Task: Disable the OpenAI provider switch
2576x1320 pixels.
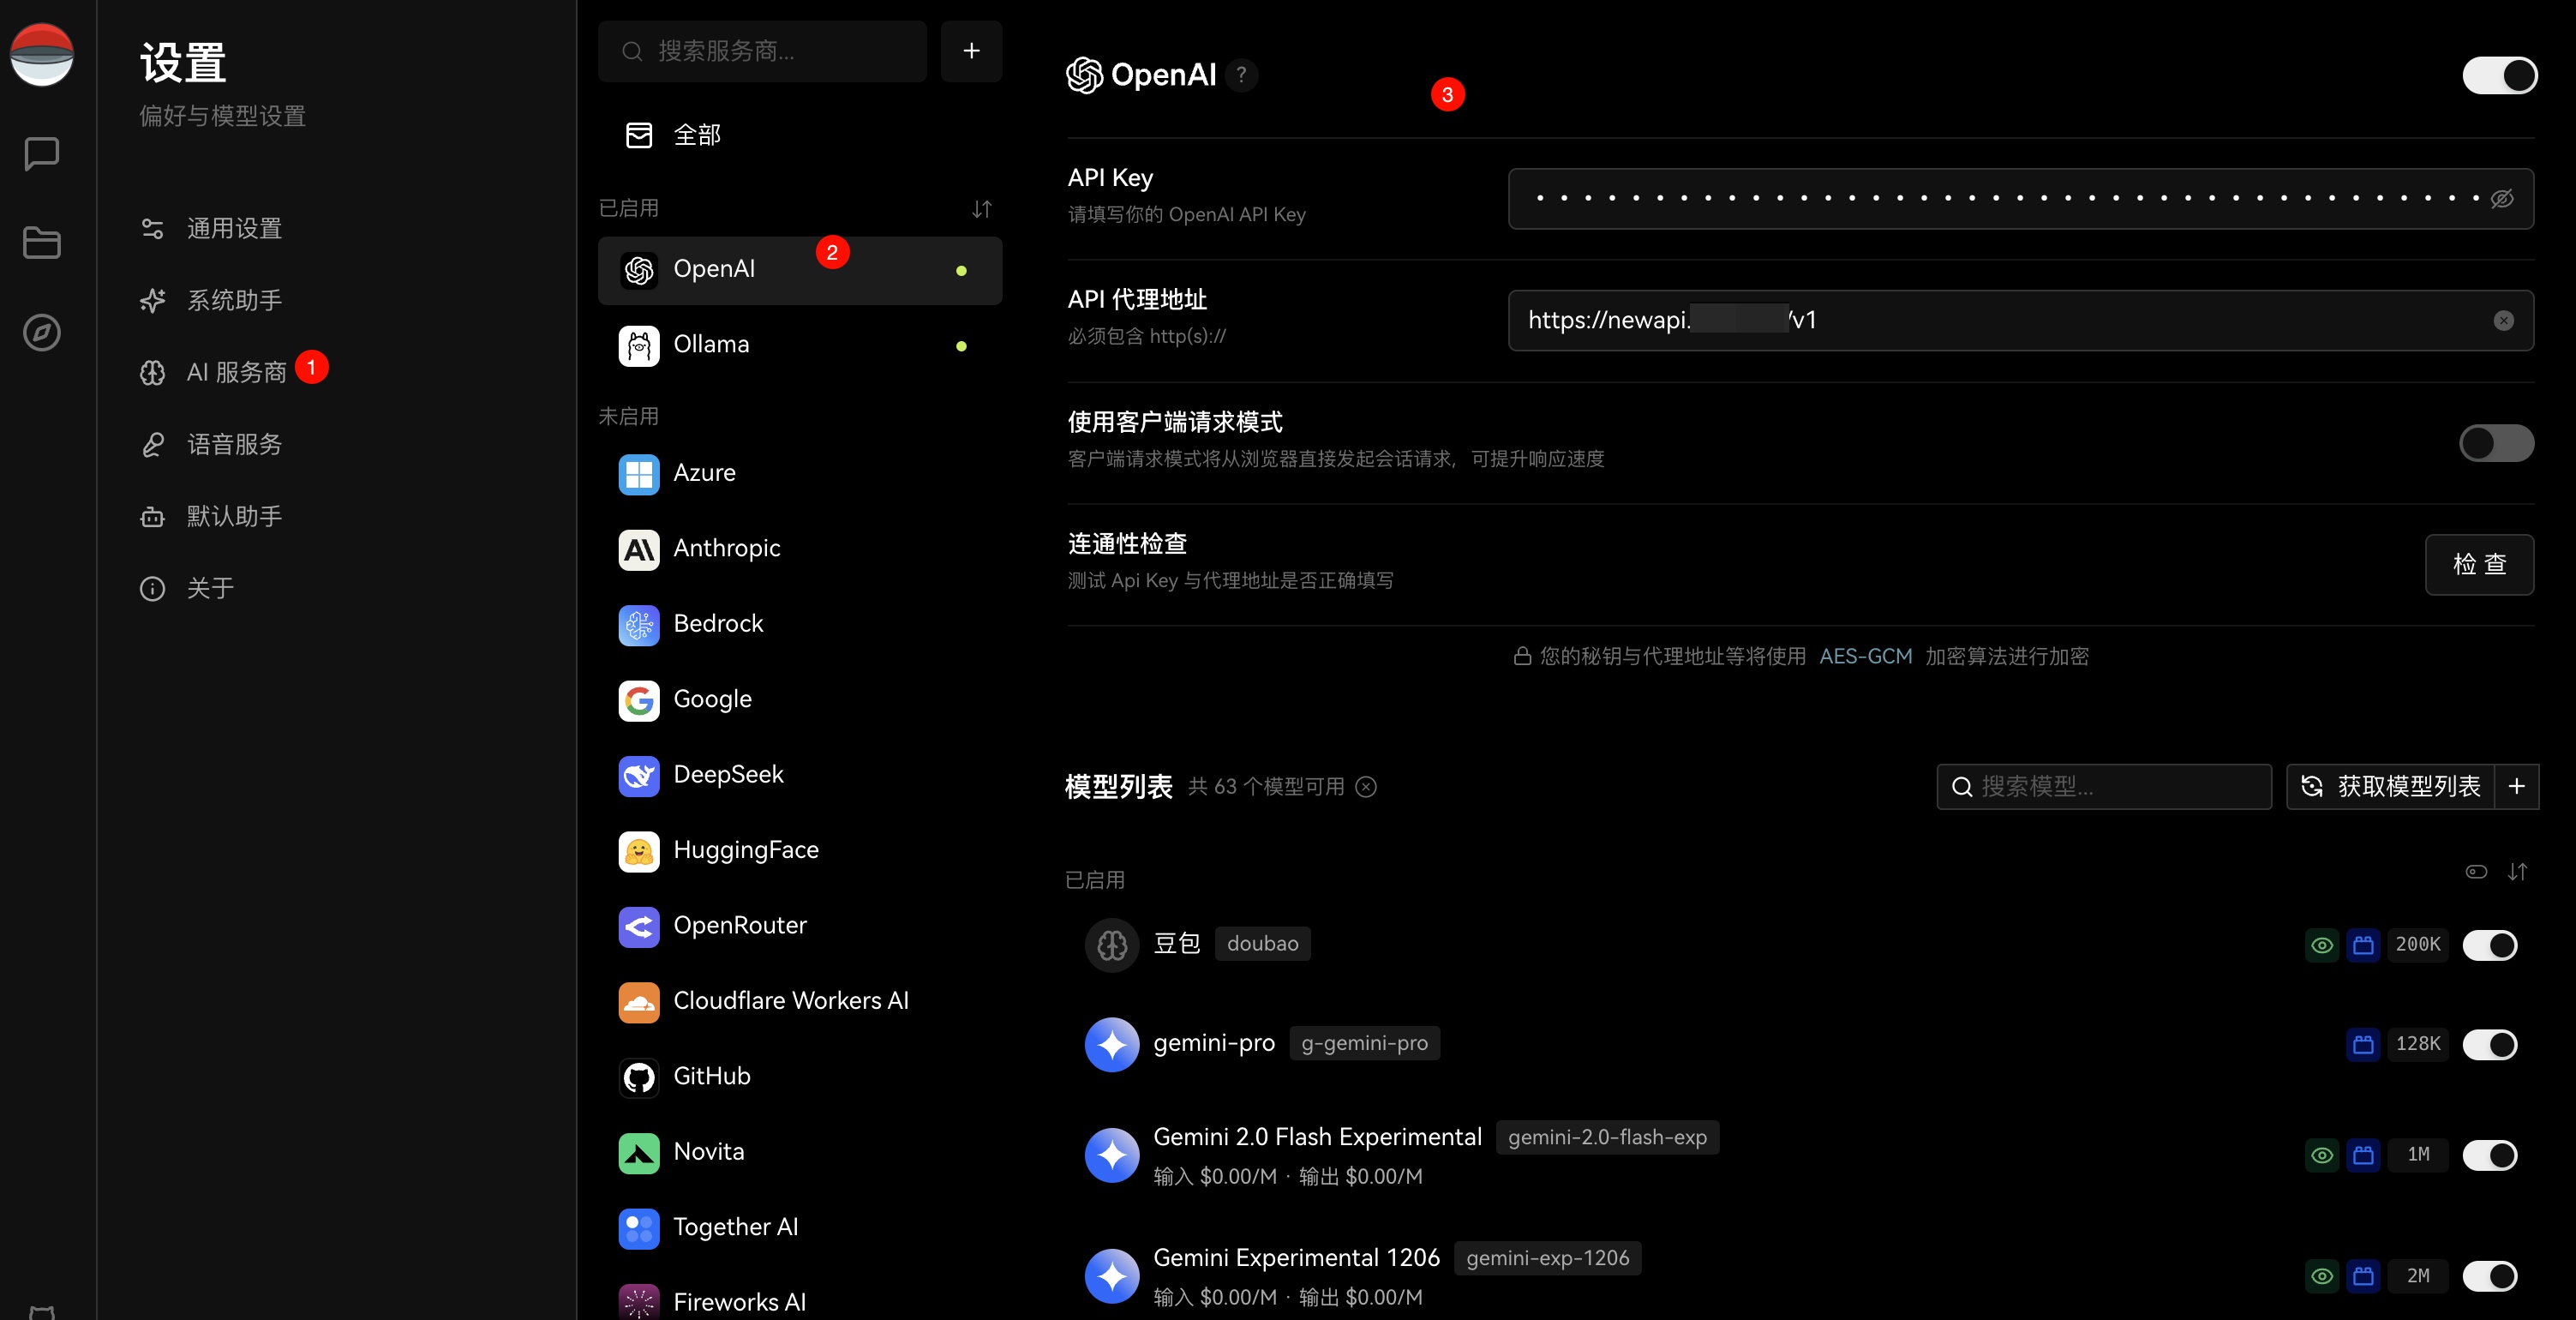Action: click(x=2499, y=75)
